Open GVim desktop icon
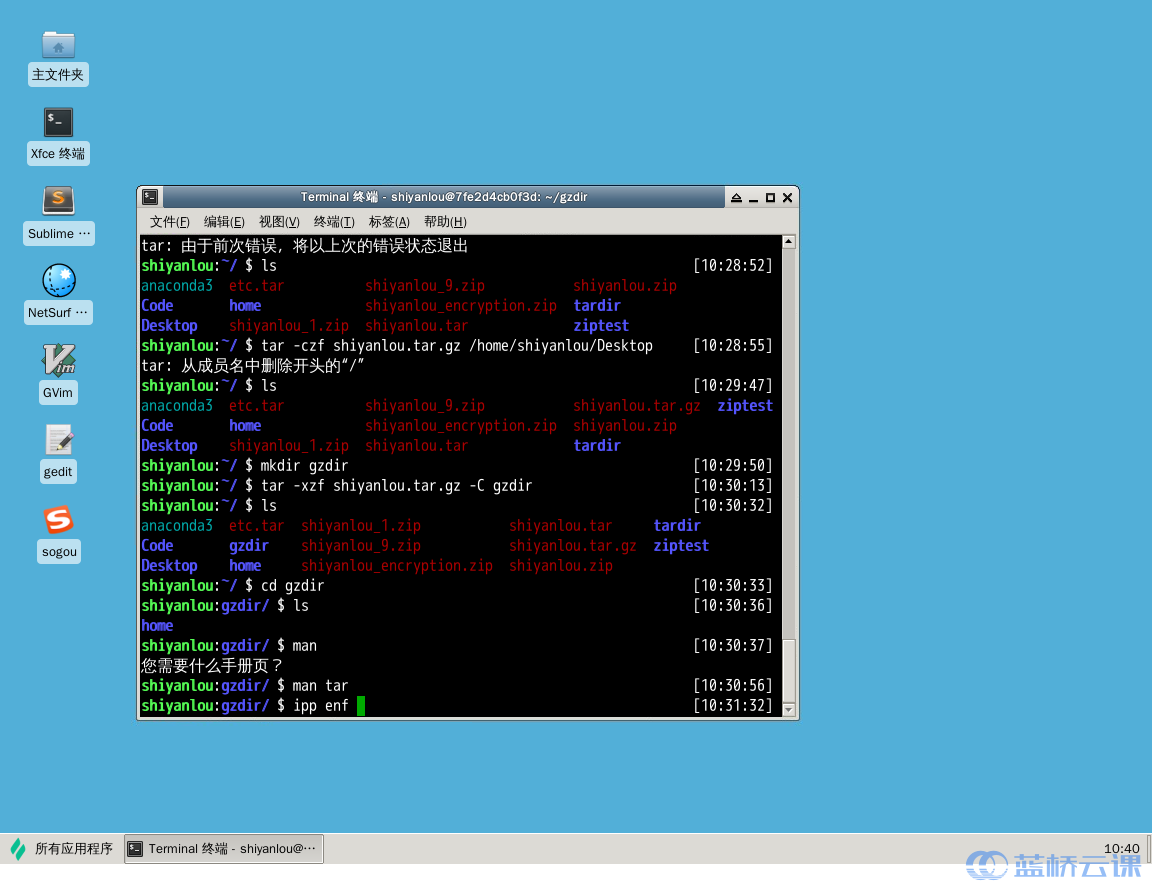Image resolution: width=1152 pixels, height=896 pixels. (58, 360)
